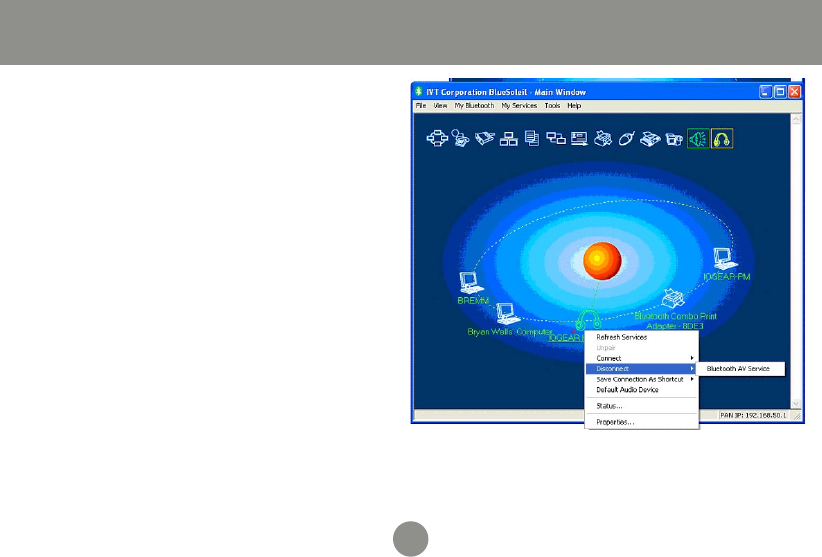Open the View menu
The image size is (822, 557).
(440, 106)
